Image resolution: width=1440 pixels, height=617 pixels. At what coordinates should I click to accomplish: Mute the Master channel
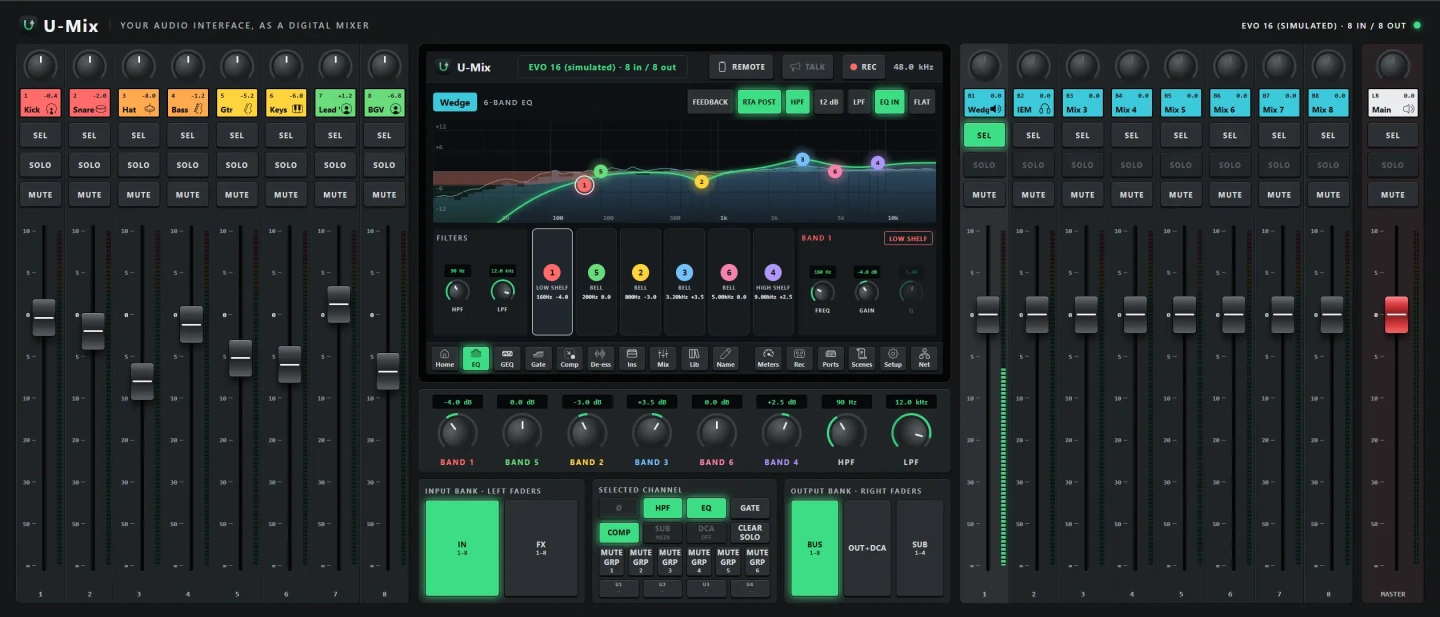(1393, 195)
